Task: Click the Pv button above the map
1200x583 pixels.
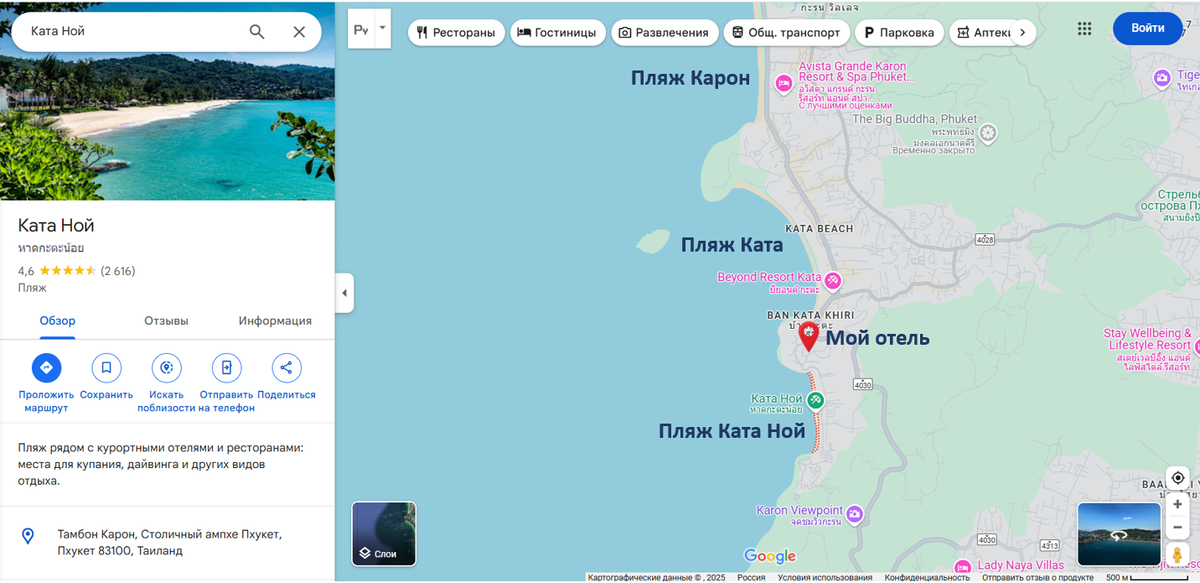Action: [x=361, y=30]
